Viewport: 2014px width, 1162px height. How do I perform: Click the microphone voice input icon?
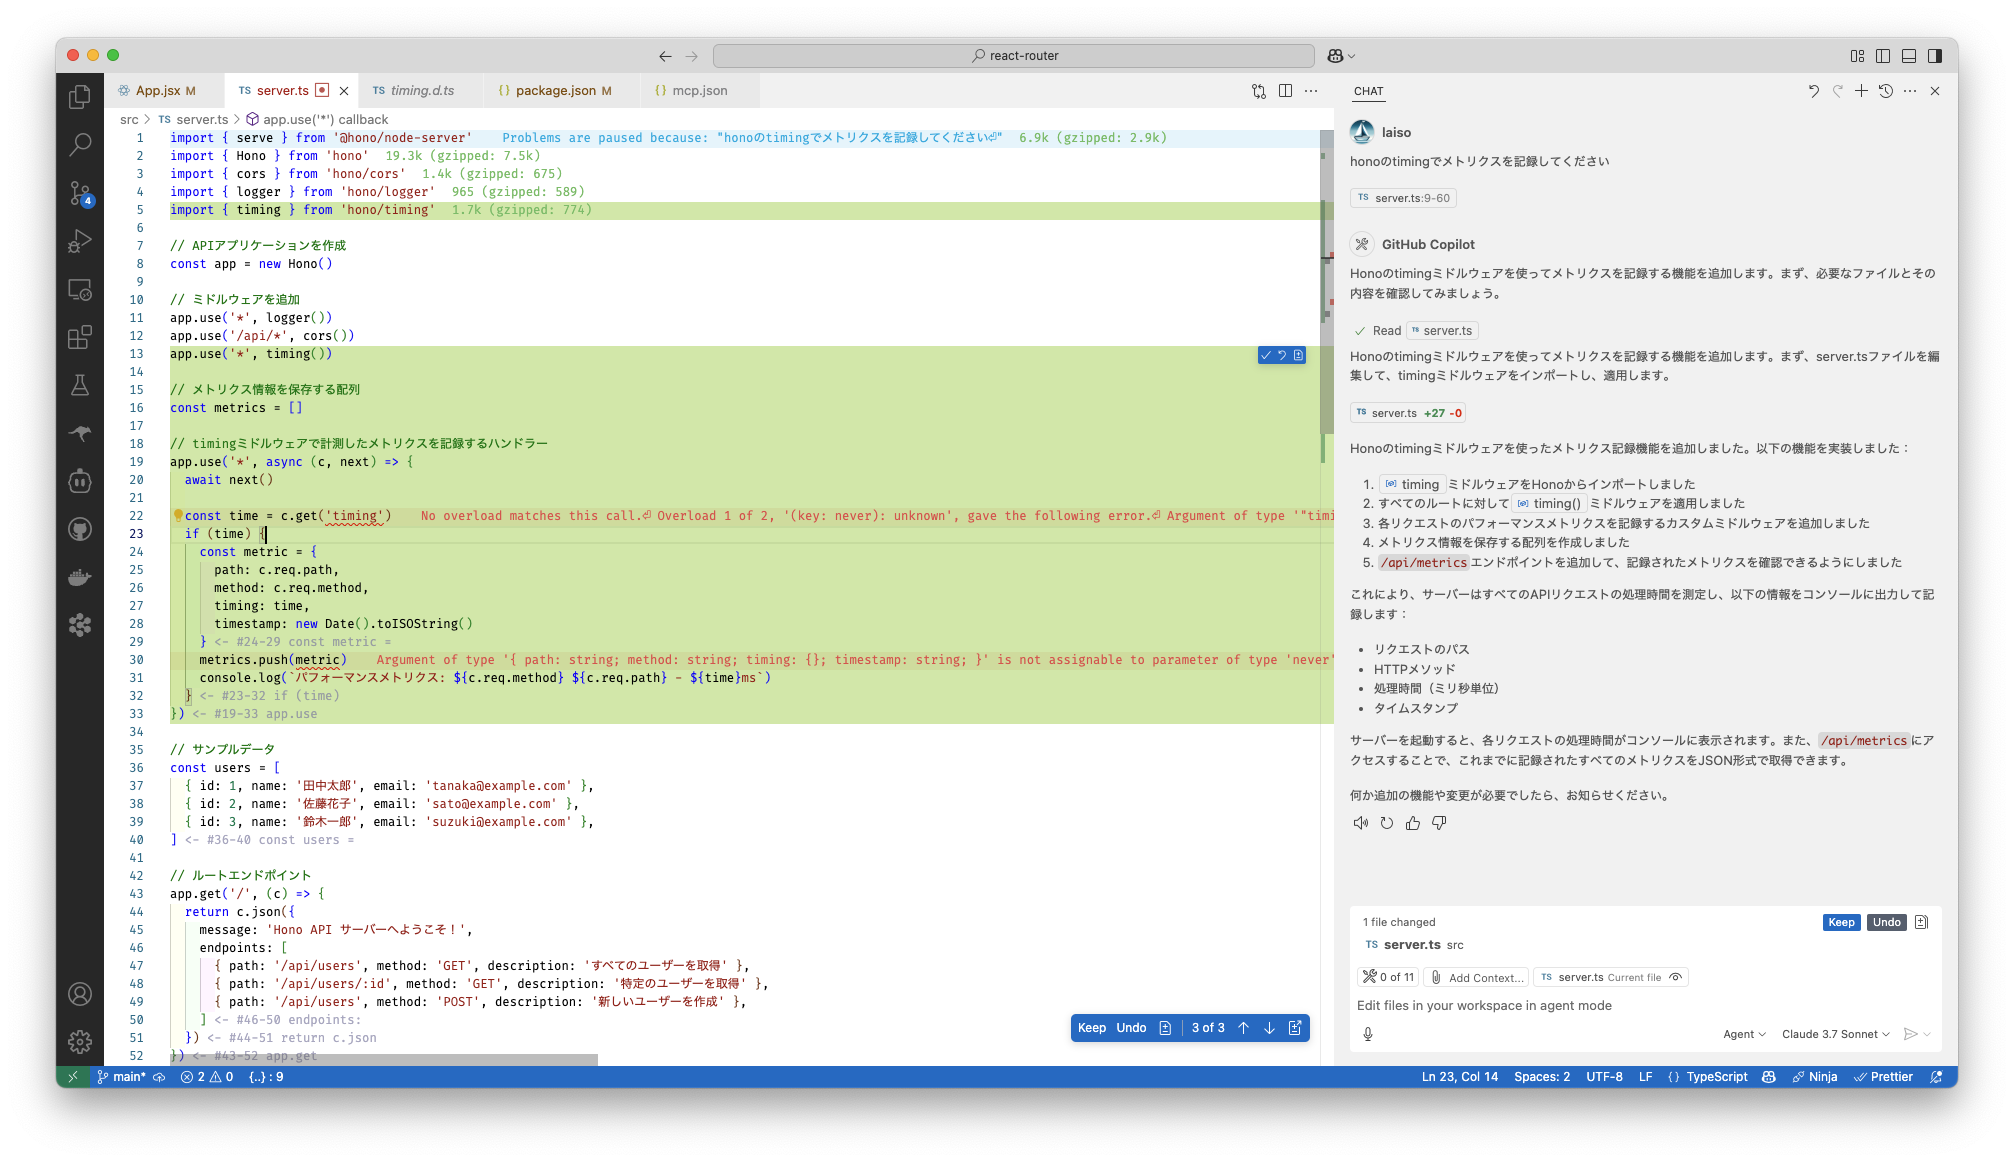1368,1034
